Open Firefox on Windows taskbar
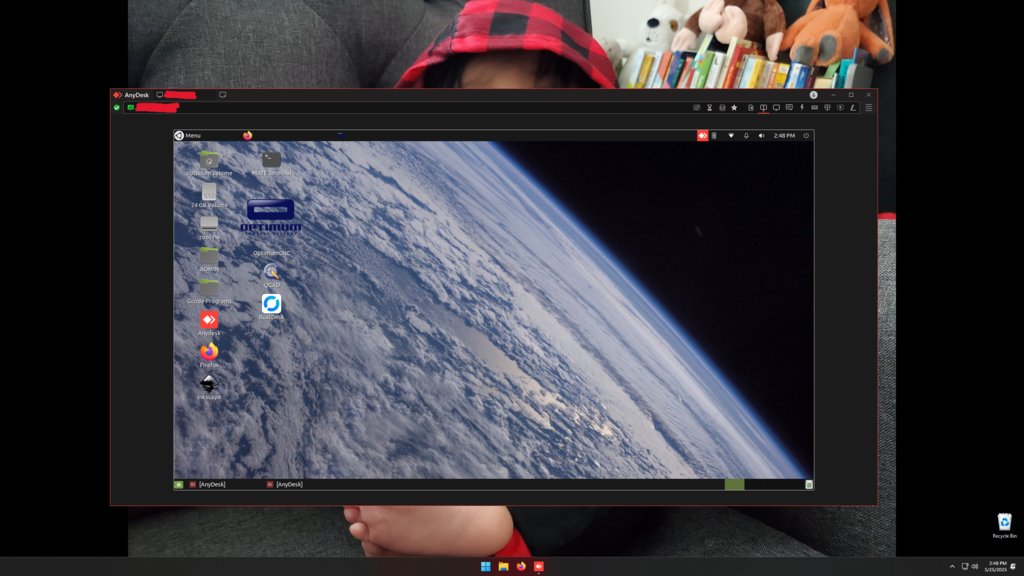 point(521,566)
